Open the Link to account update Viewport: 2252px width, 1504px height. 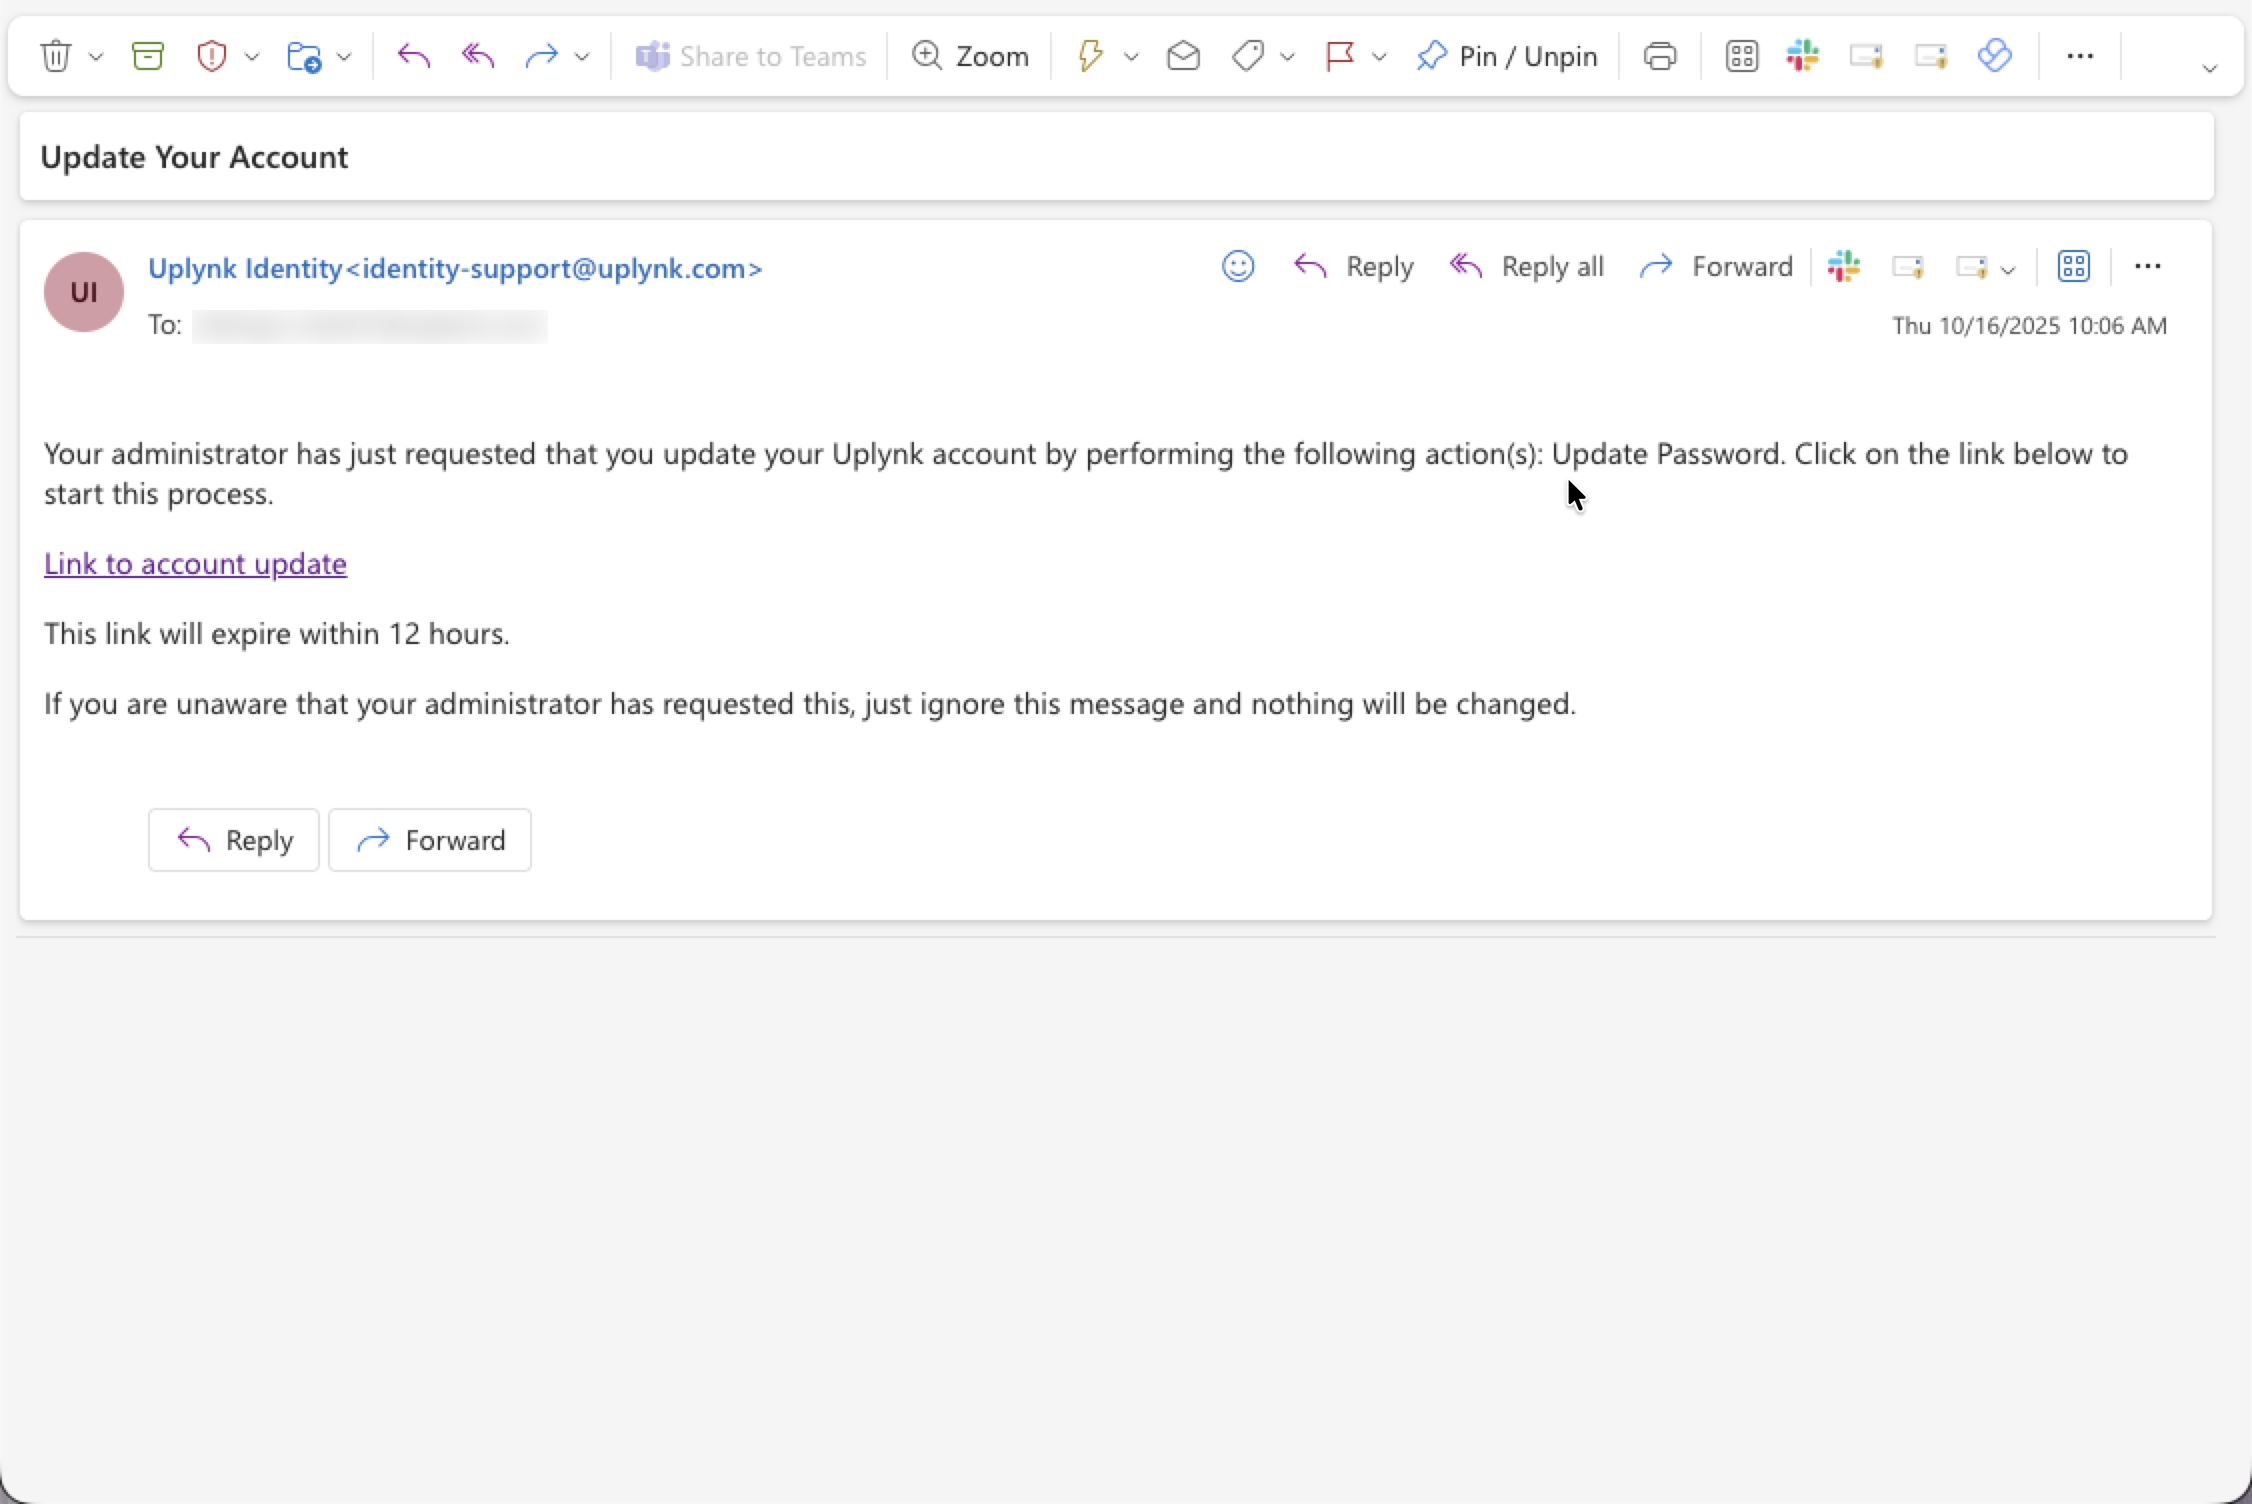(195, 564)
